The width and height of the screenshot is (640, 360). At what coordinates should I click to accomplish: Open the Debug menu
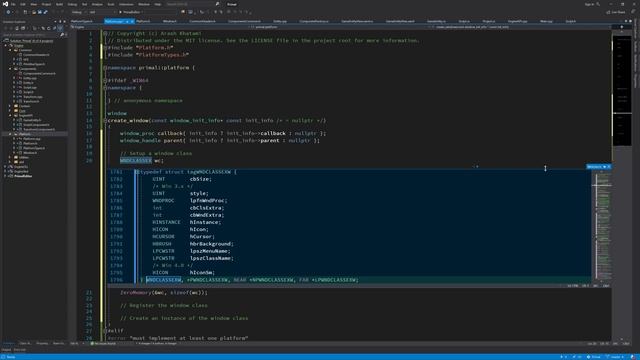pos(72,4)
